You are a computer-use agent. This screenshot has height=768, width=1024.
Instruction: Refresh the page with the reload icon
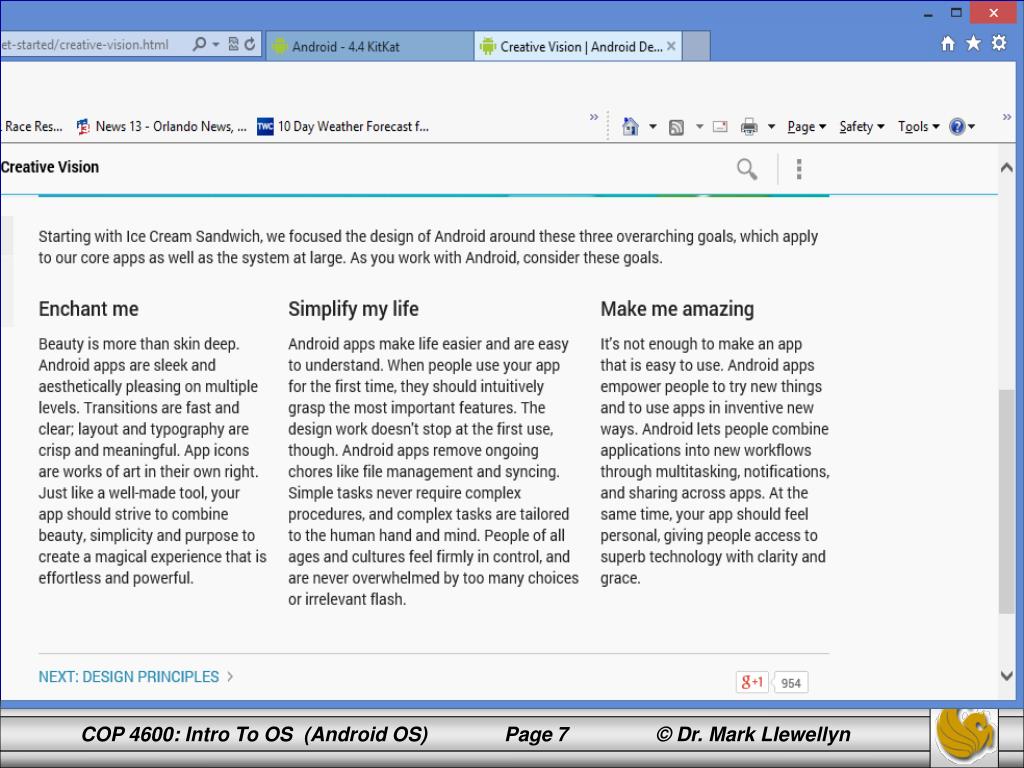point(250,44)
